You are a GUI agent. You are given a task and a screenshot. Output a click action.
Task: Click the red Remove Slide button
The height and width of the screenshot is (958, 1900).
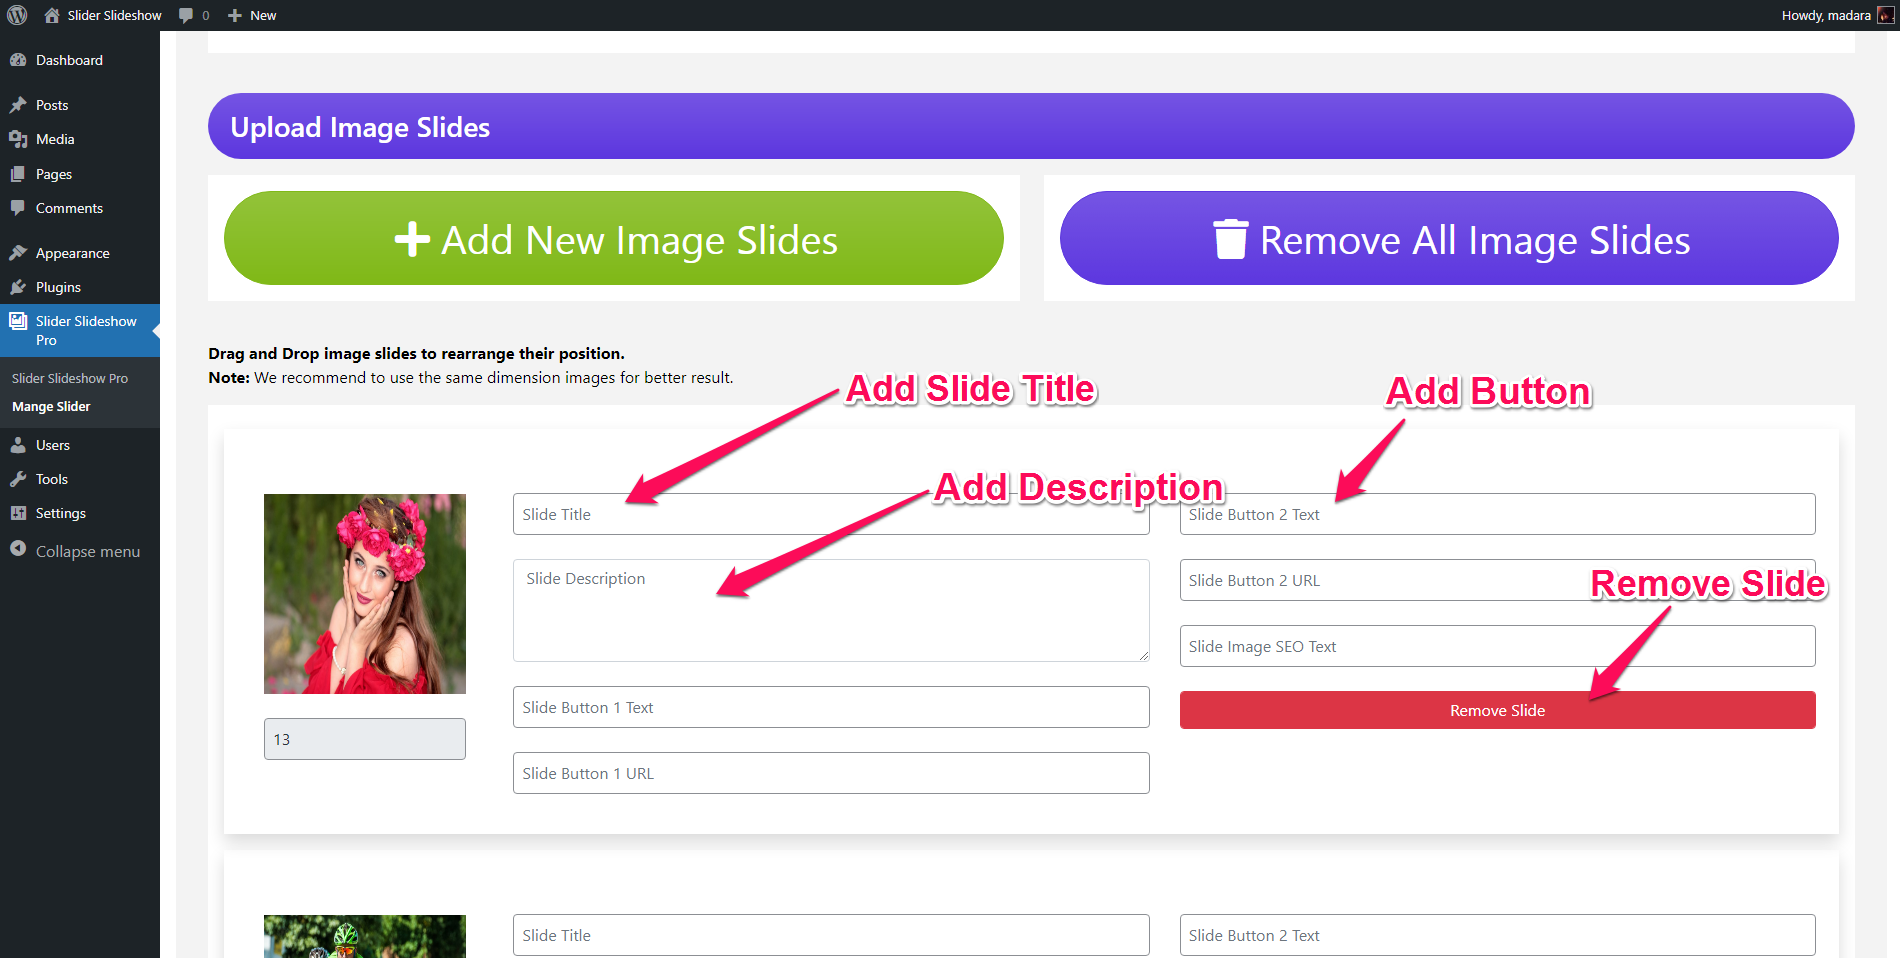(x=1497, y=710)
